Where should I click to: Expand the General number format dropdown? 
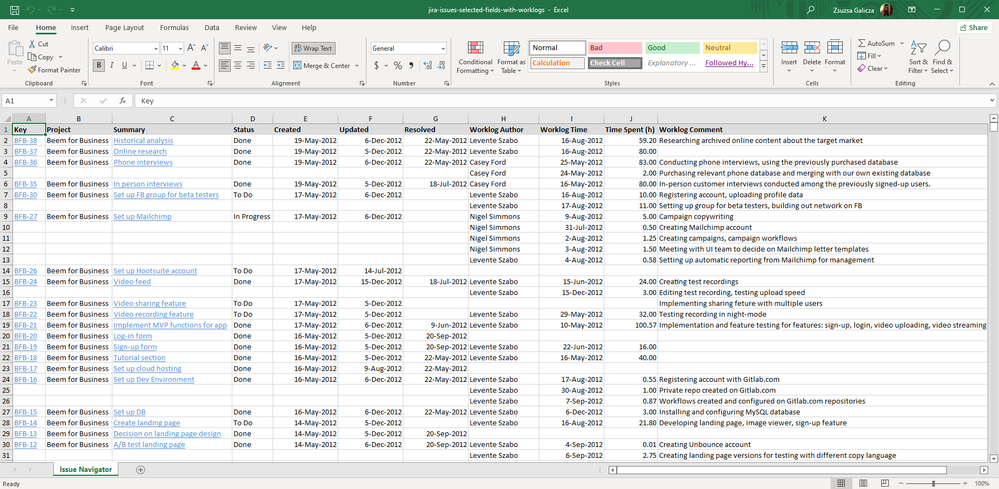[442, 48]
